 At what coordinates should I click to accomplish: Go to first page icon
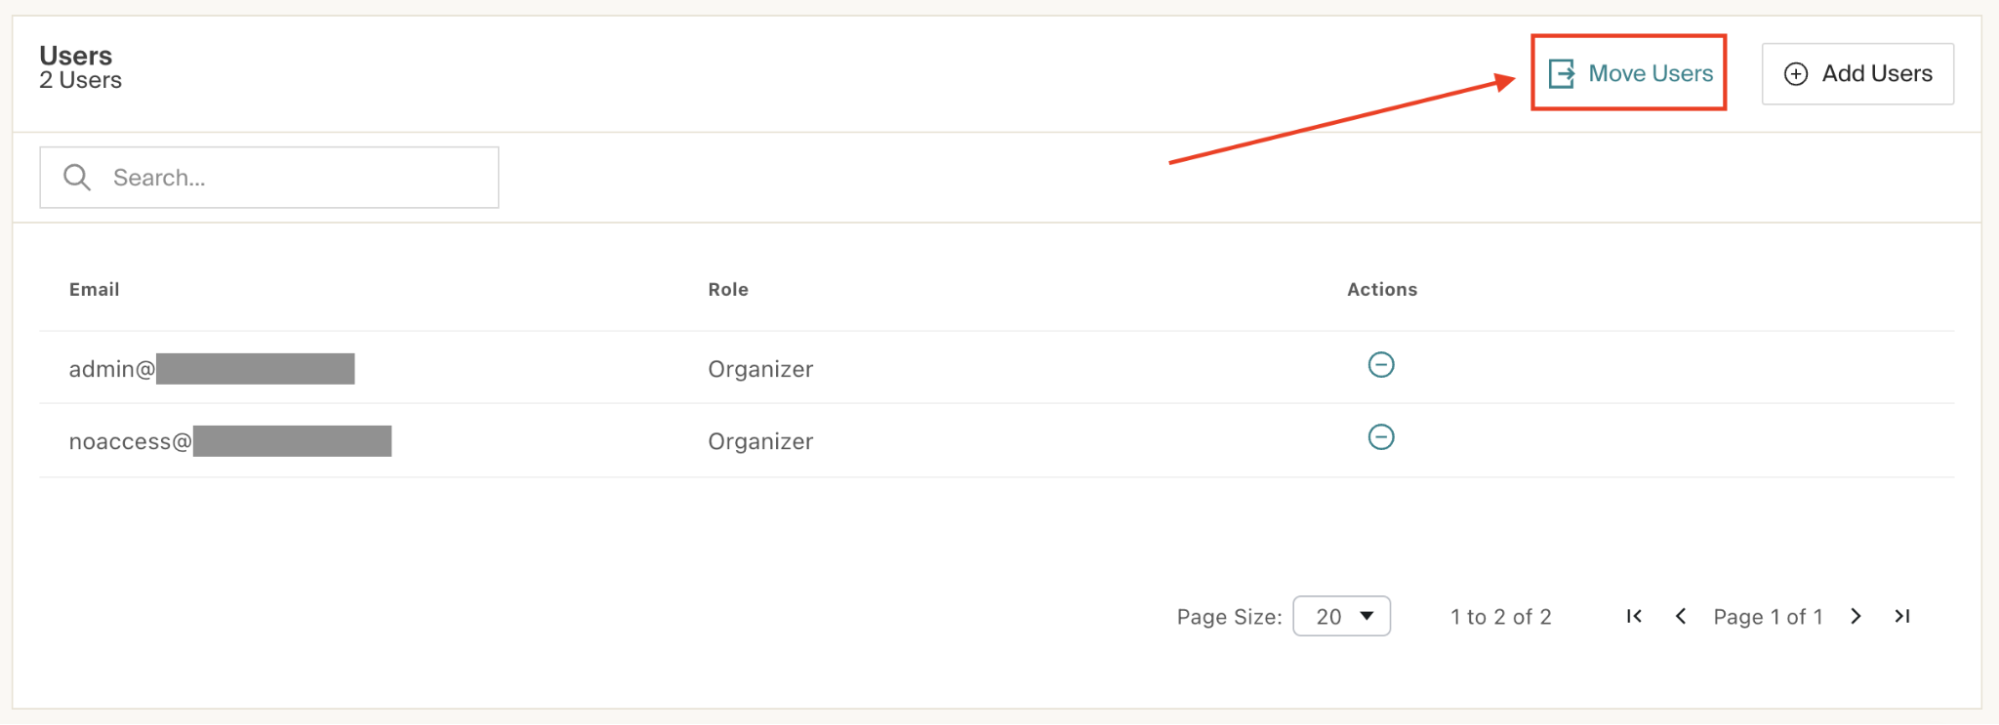1634,616
